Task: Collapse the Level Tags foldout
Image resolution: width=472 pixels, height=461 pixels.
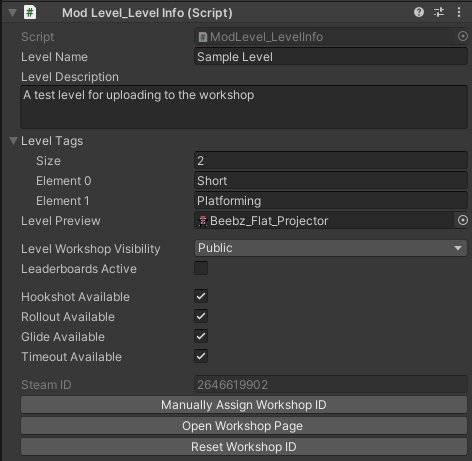Action: [13, 141]
